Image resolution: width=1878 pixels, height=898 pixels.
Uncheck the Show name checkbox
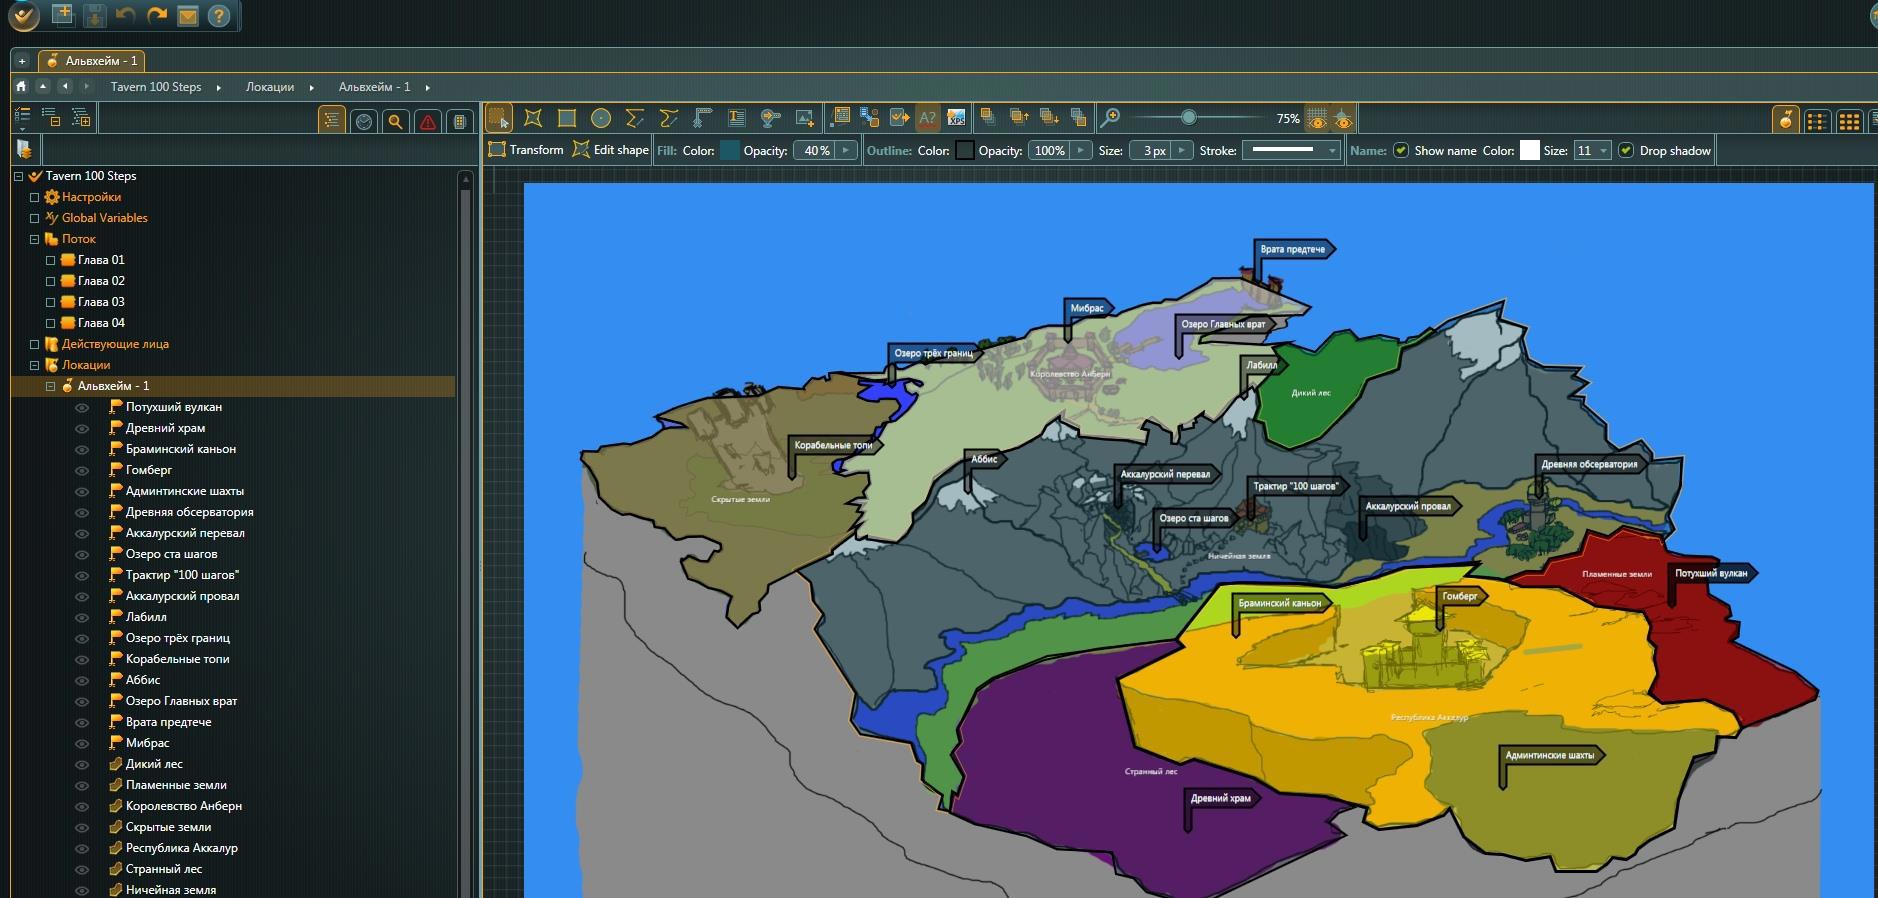tap(1401, 151)
